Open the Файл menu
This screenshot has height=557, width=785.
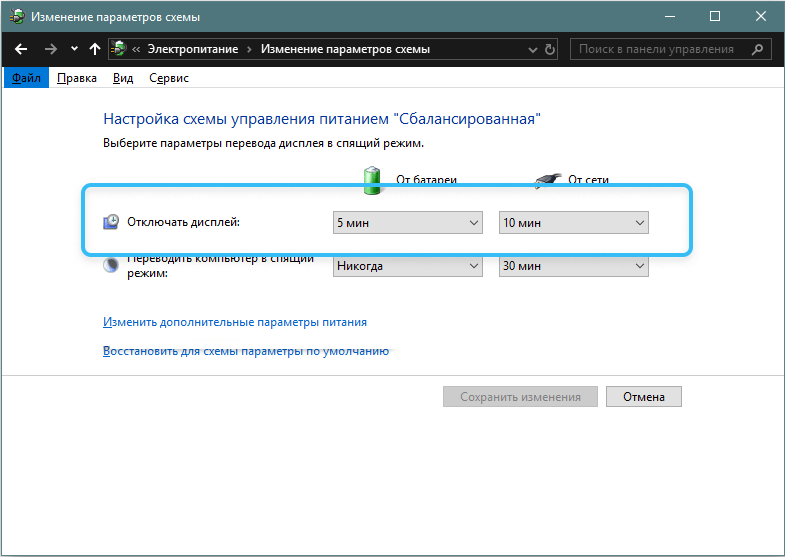coord(26,78)
